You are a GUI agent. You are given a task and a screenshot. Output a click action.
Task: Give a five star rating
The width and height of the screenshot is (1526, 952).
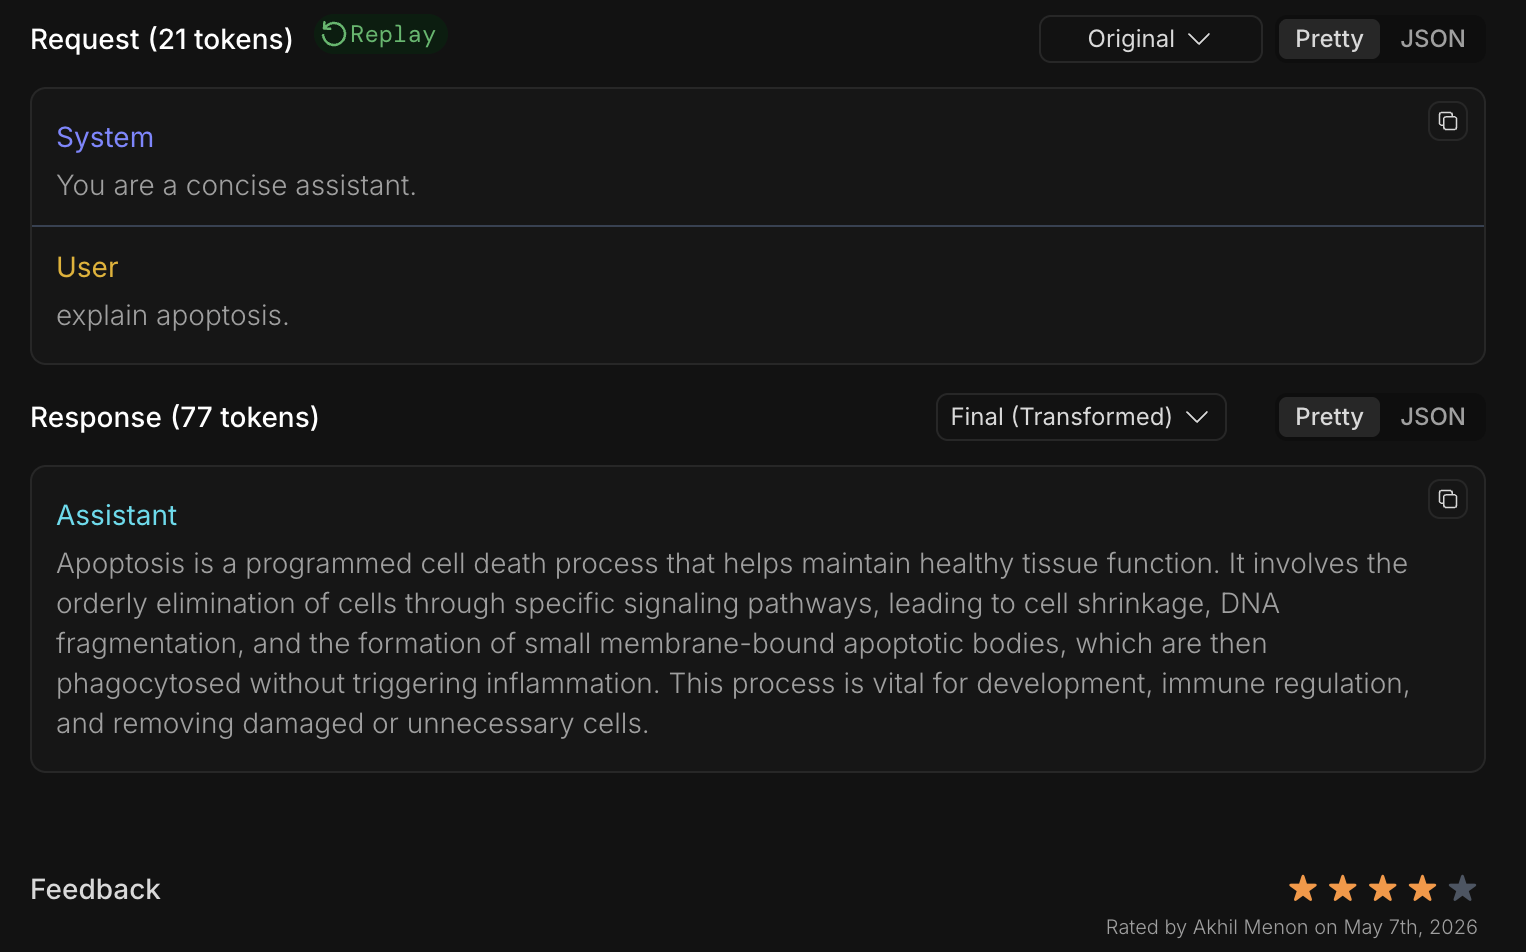[1462, 888]
